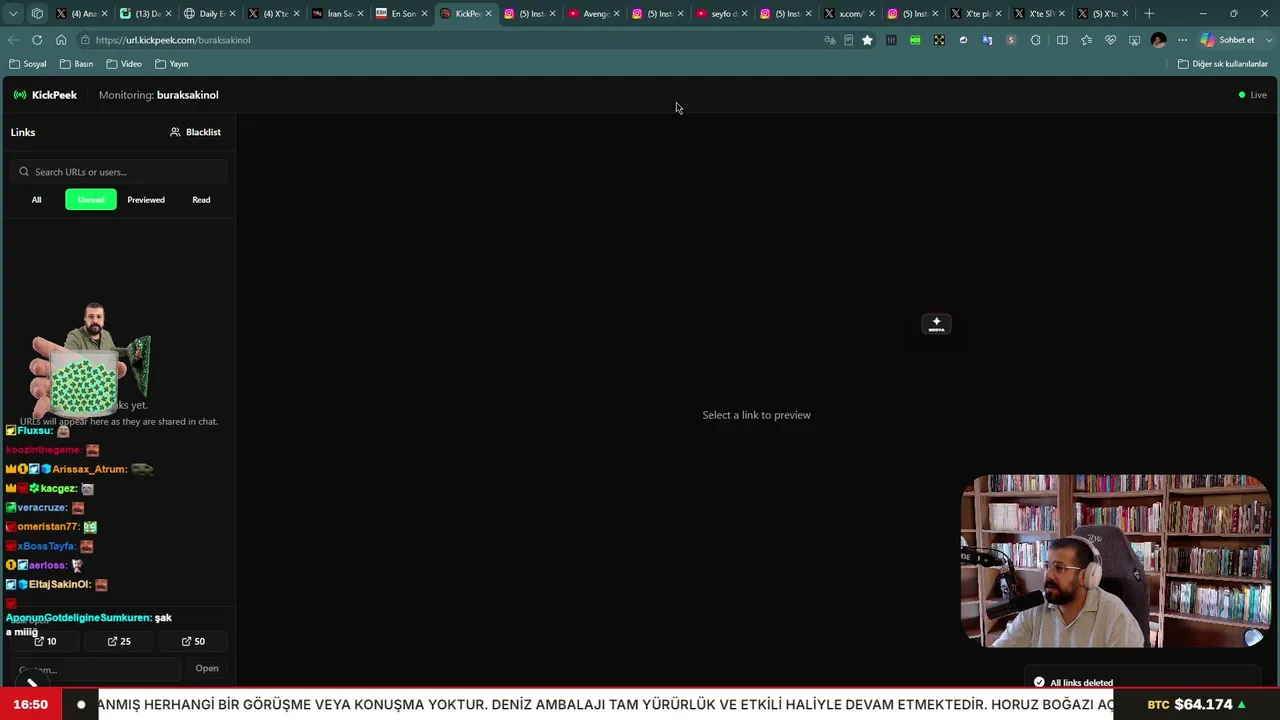Click the user name Arissax_Atrum in chat

[x=89, y=469]
